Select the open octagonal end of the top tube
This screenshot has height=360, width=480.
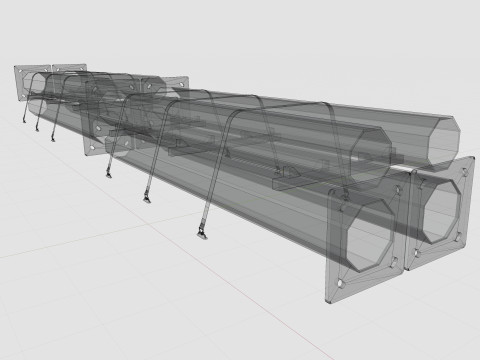pyautogui.click(x=444, y=142)
